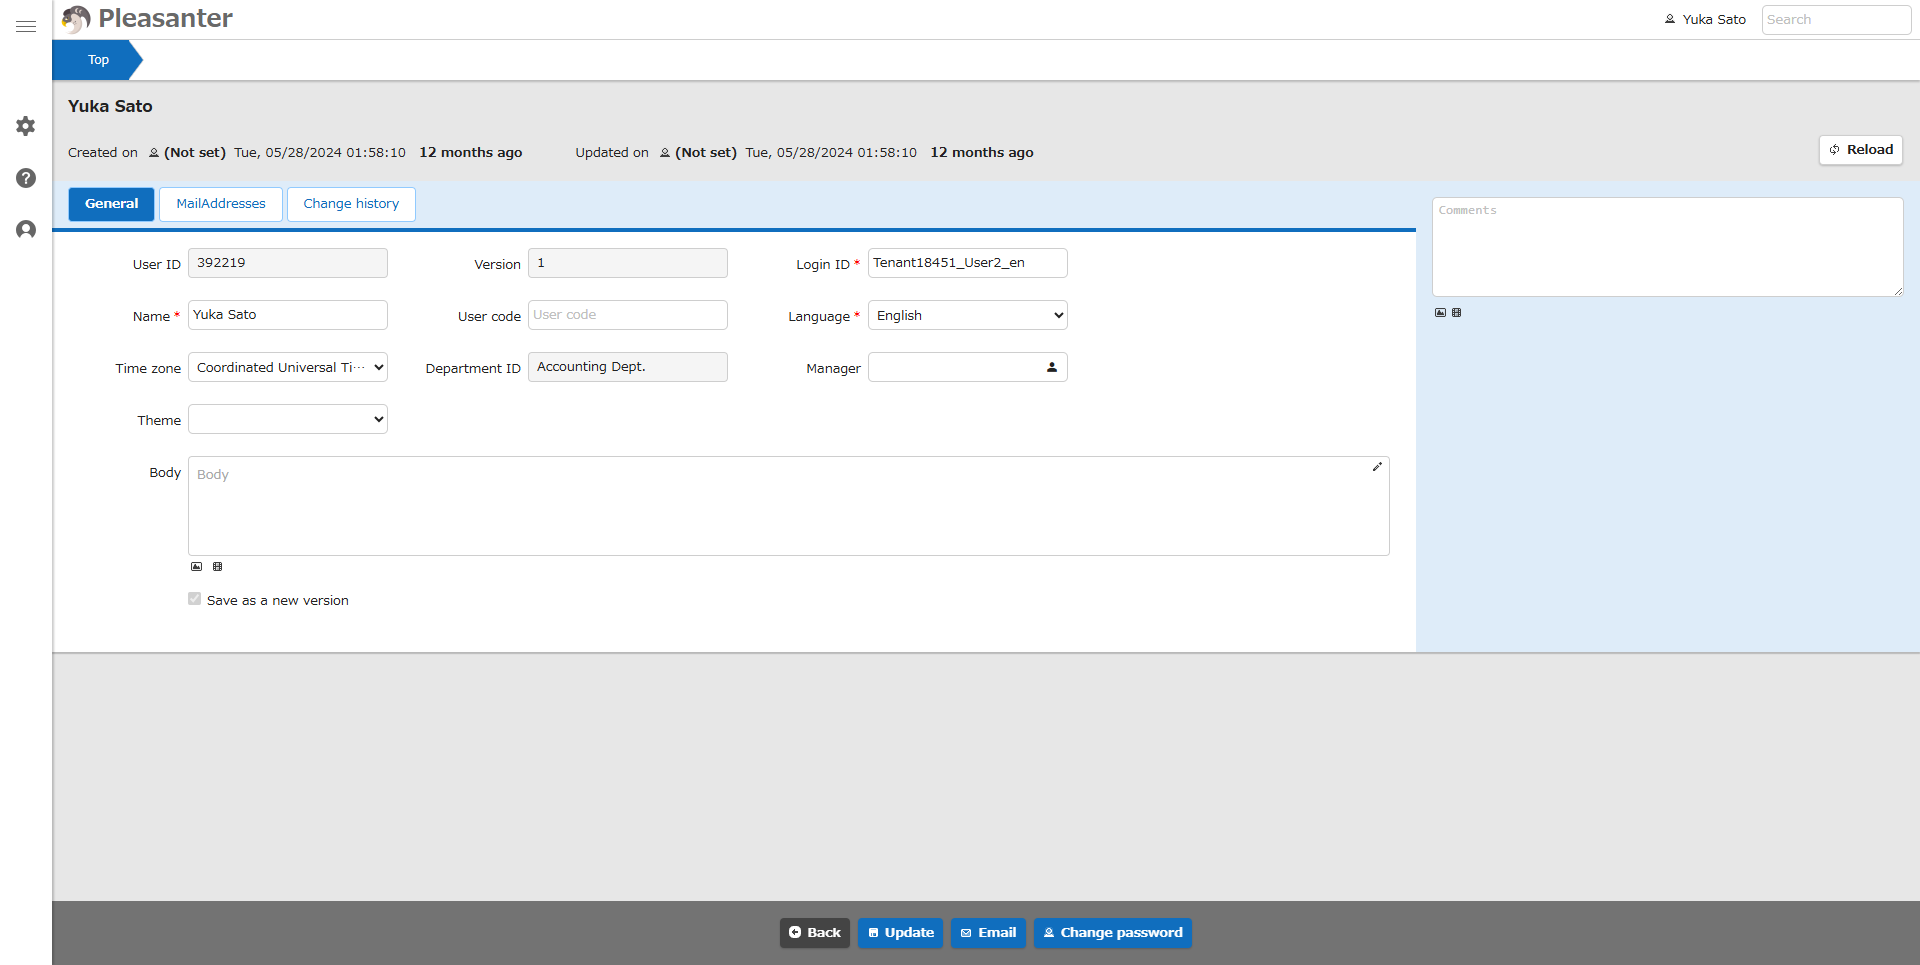Click the Change password button
The image size is (1920, 965).
click(x=1113, y=933)
